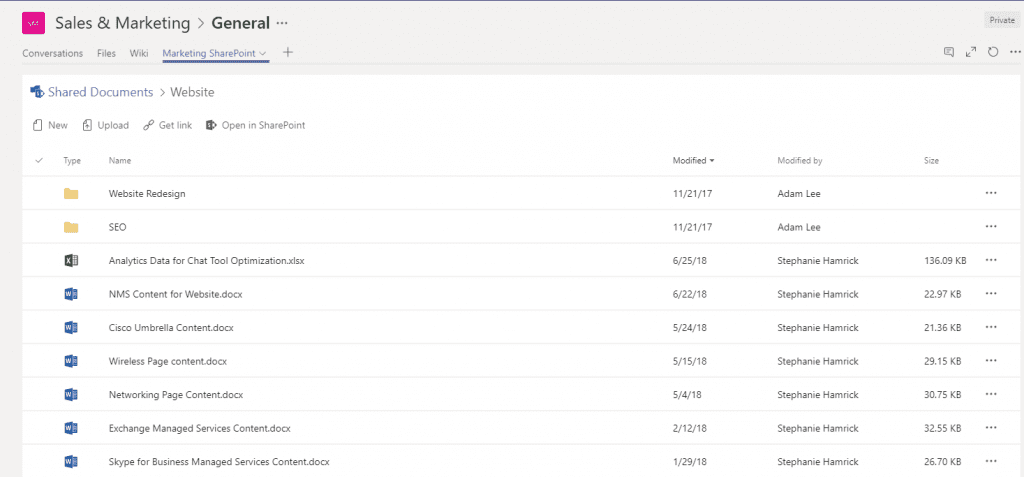
Task: Open Networking Page Content.docx
Action: [176, 395]
